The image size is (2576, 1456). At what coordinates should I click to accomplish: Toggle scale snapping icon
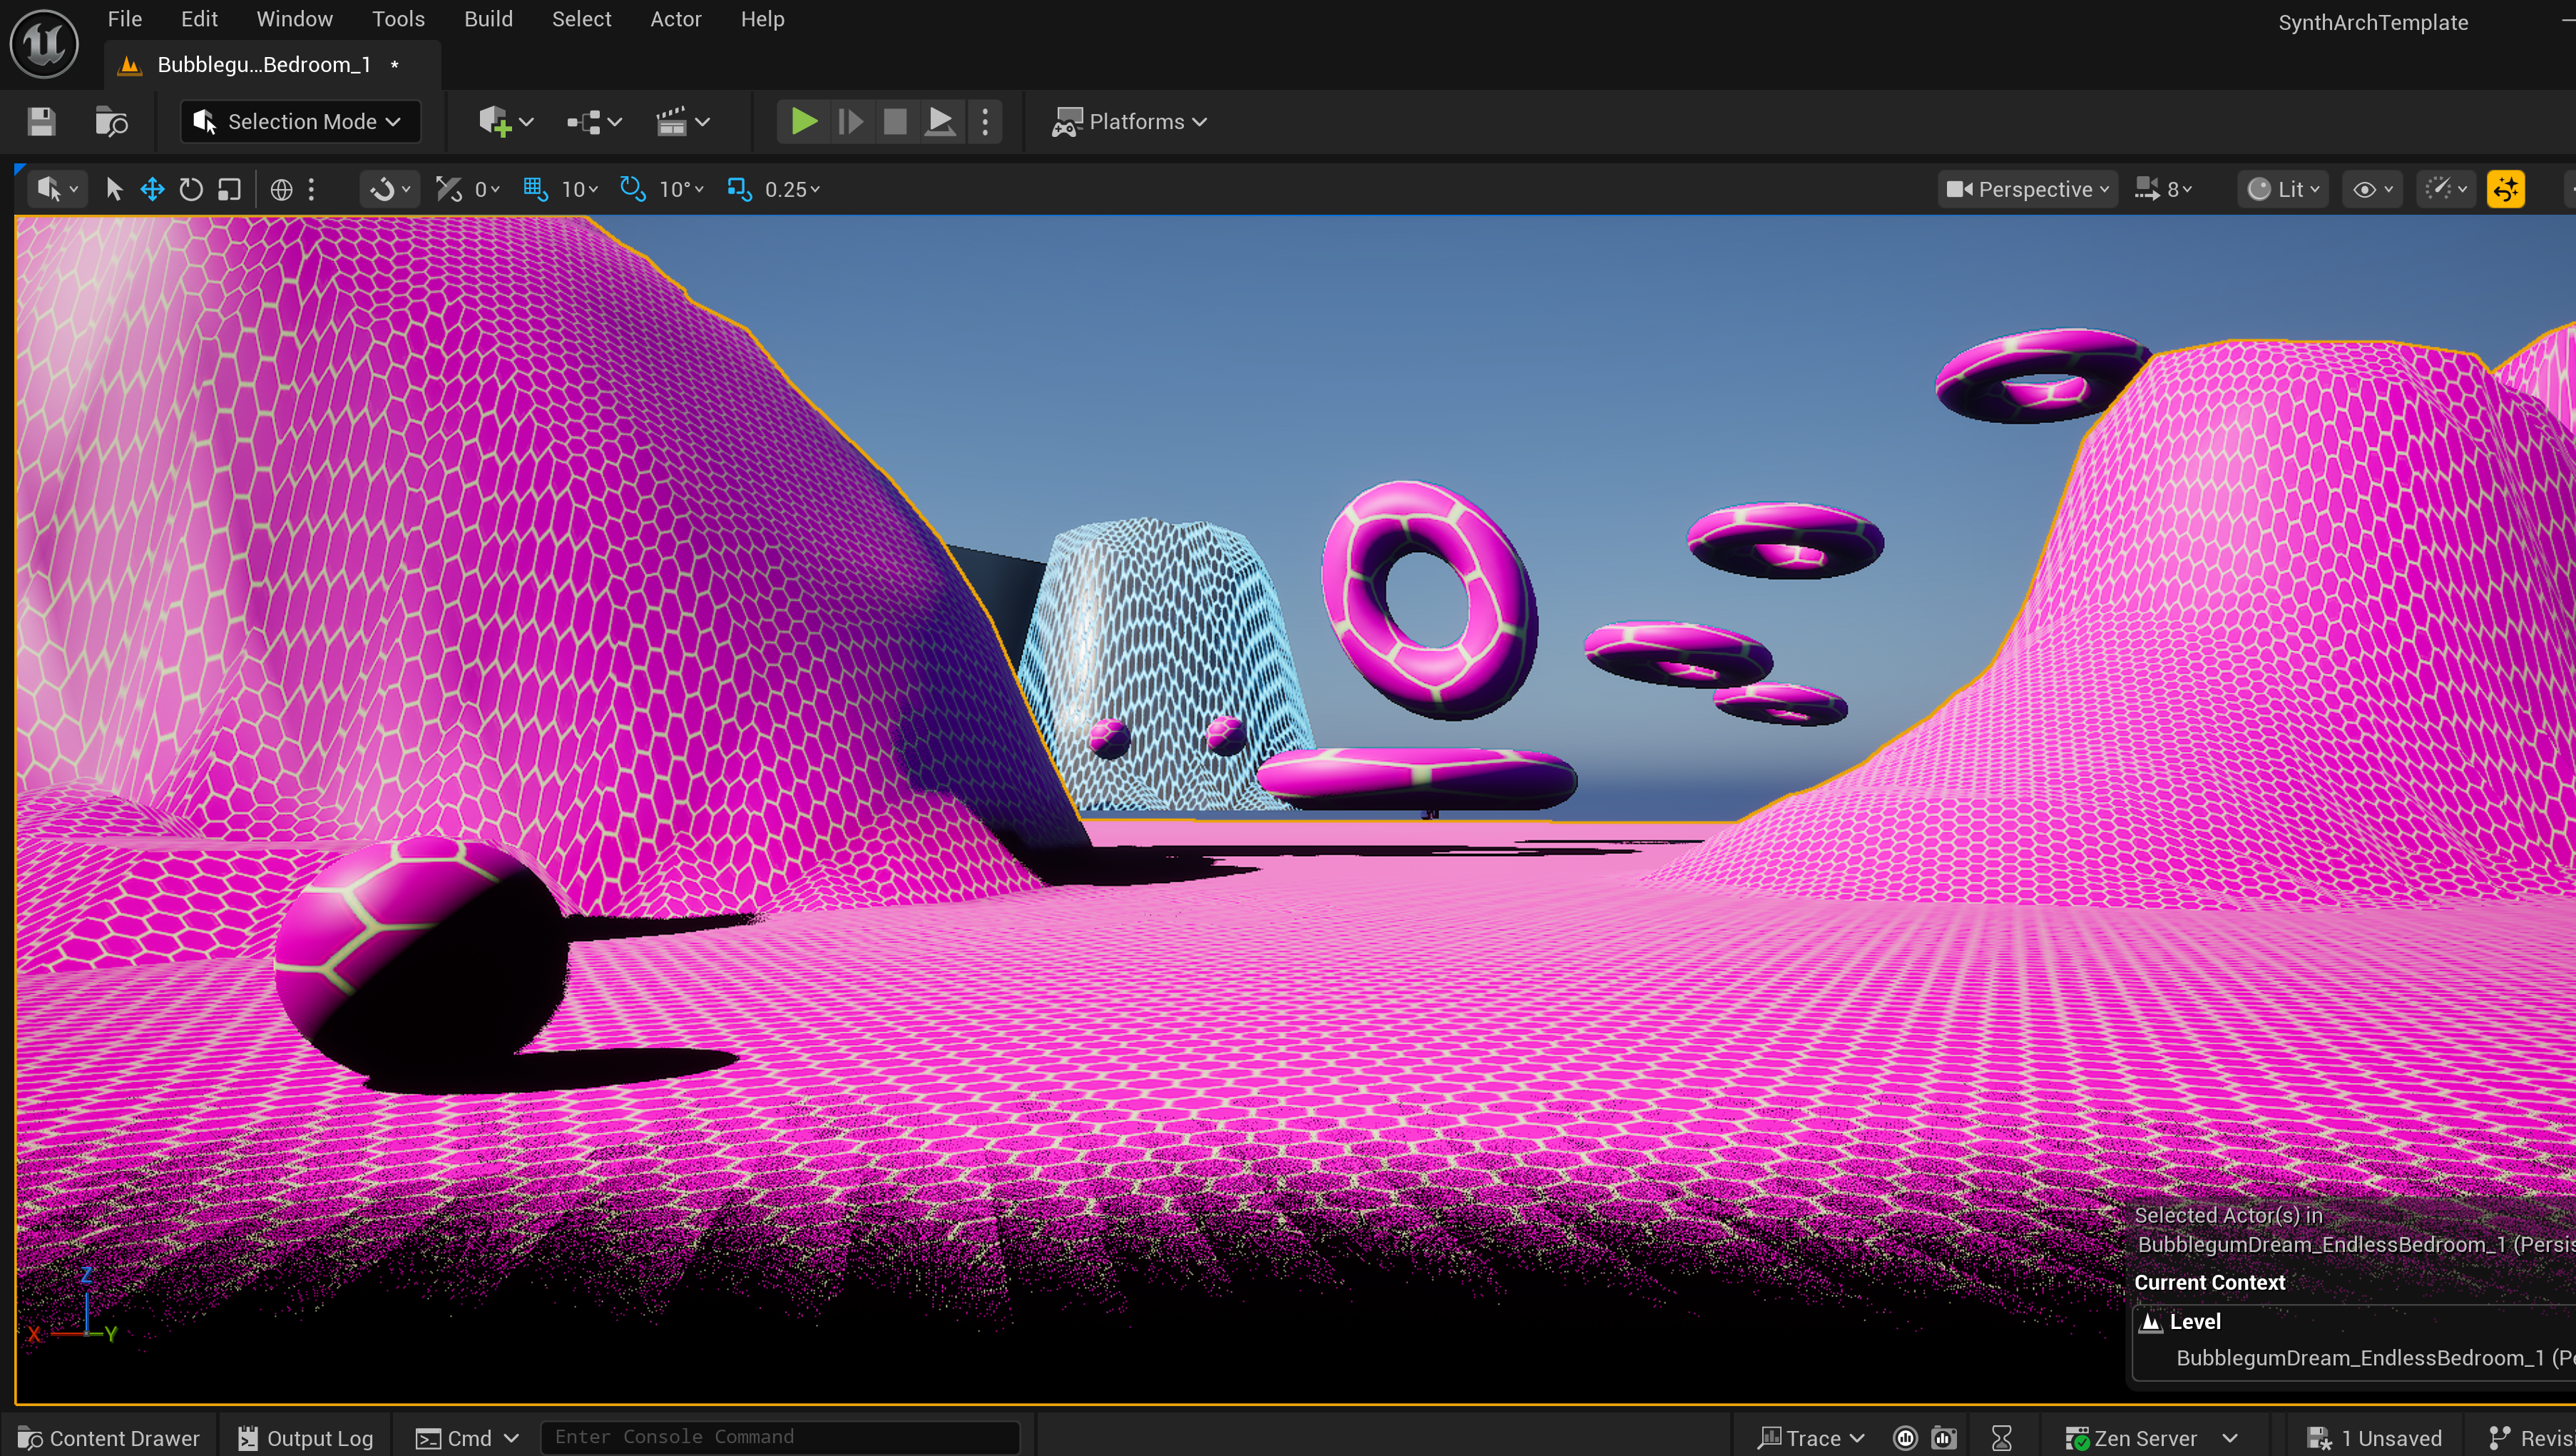click(739, 189)
